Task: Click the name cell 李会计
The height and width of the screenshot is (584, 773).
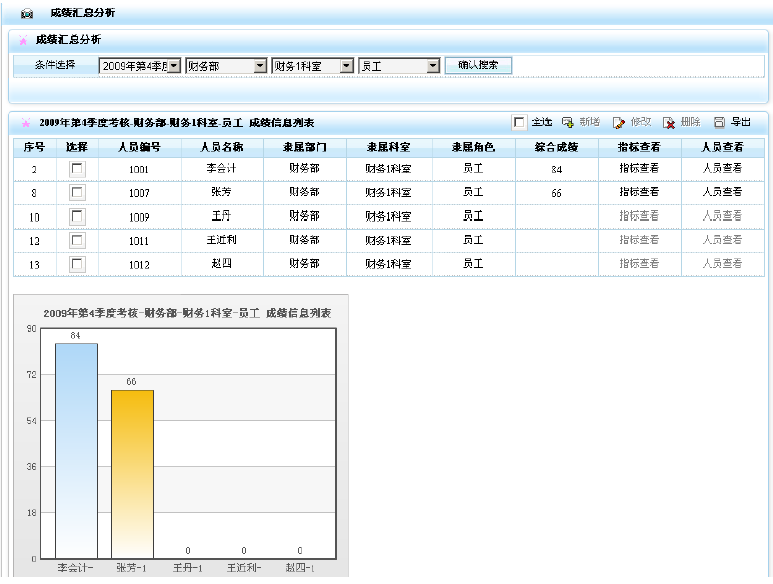Action: [x=221, y=169]
